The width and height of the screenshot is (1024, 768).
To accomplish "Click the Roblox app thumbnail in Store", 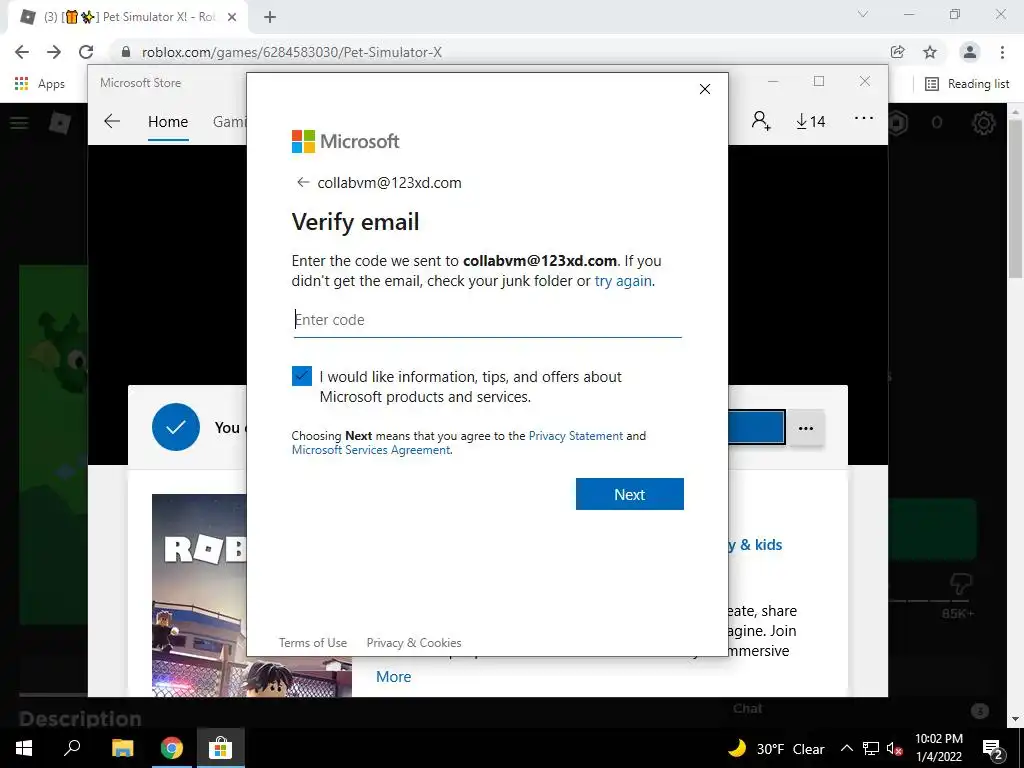I will (200, 596).
